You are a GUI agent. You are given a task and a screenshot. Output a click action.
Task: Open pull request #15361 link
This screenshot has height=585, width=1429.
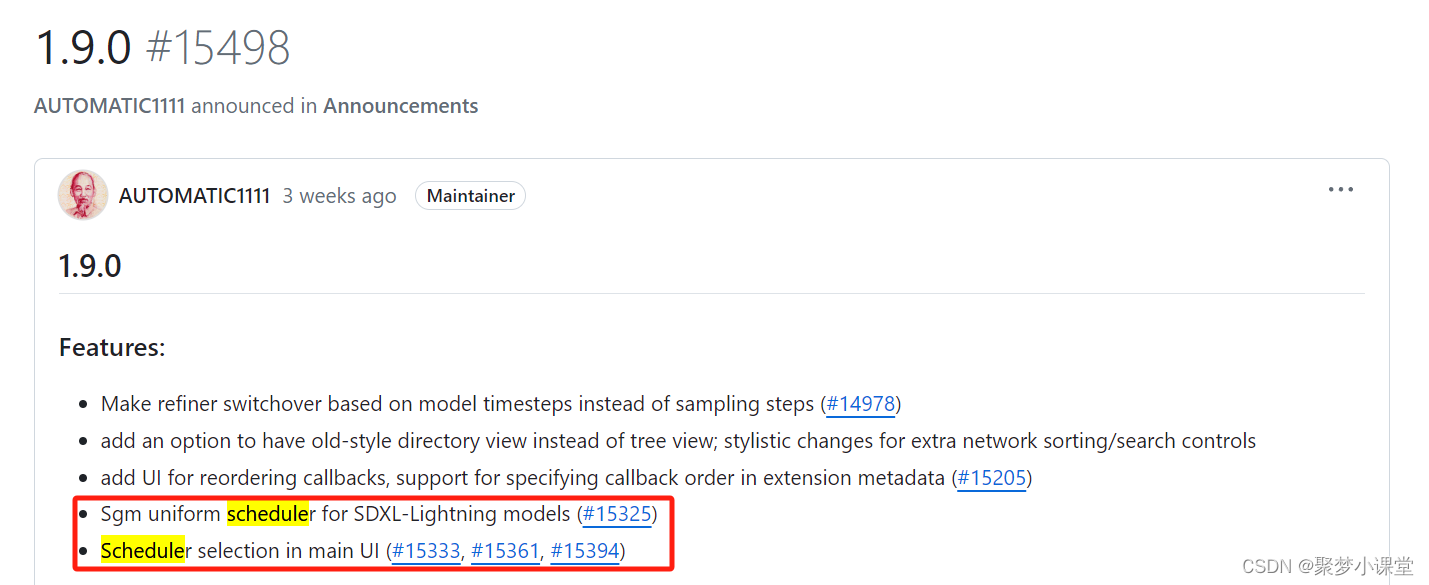(x=506, y=551)
